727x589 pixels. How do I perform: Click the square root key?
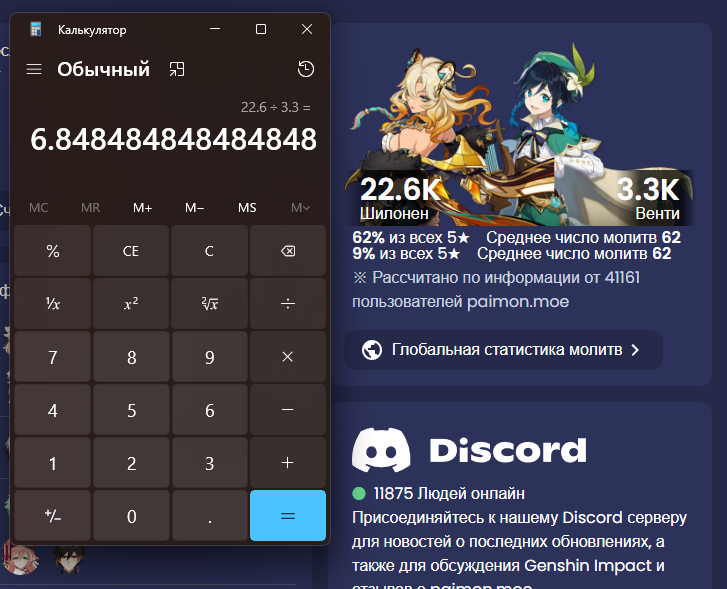(x=209, y=304)
